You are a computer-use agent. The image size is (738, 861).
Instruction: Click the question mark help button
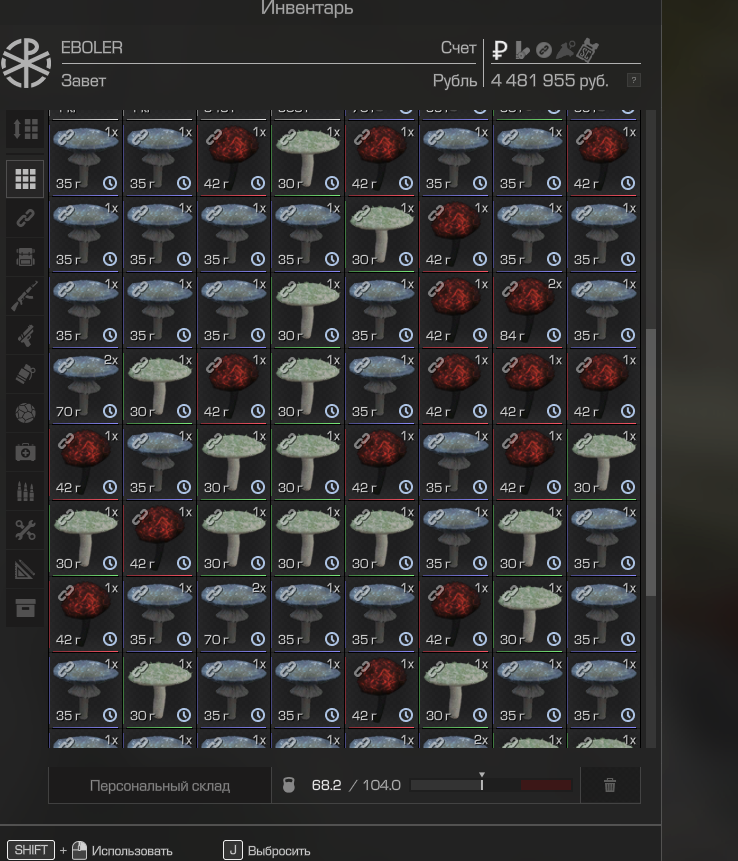[633, 80]
